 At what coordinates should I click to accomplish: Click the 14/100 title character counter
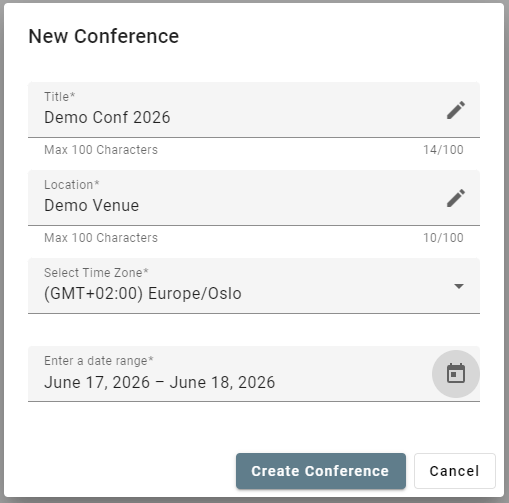tap(443, 150)
